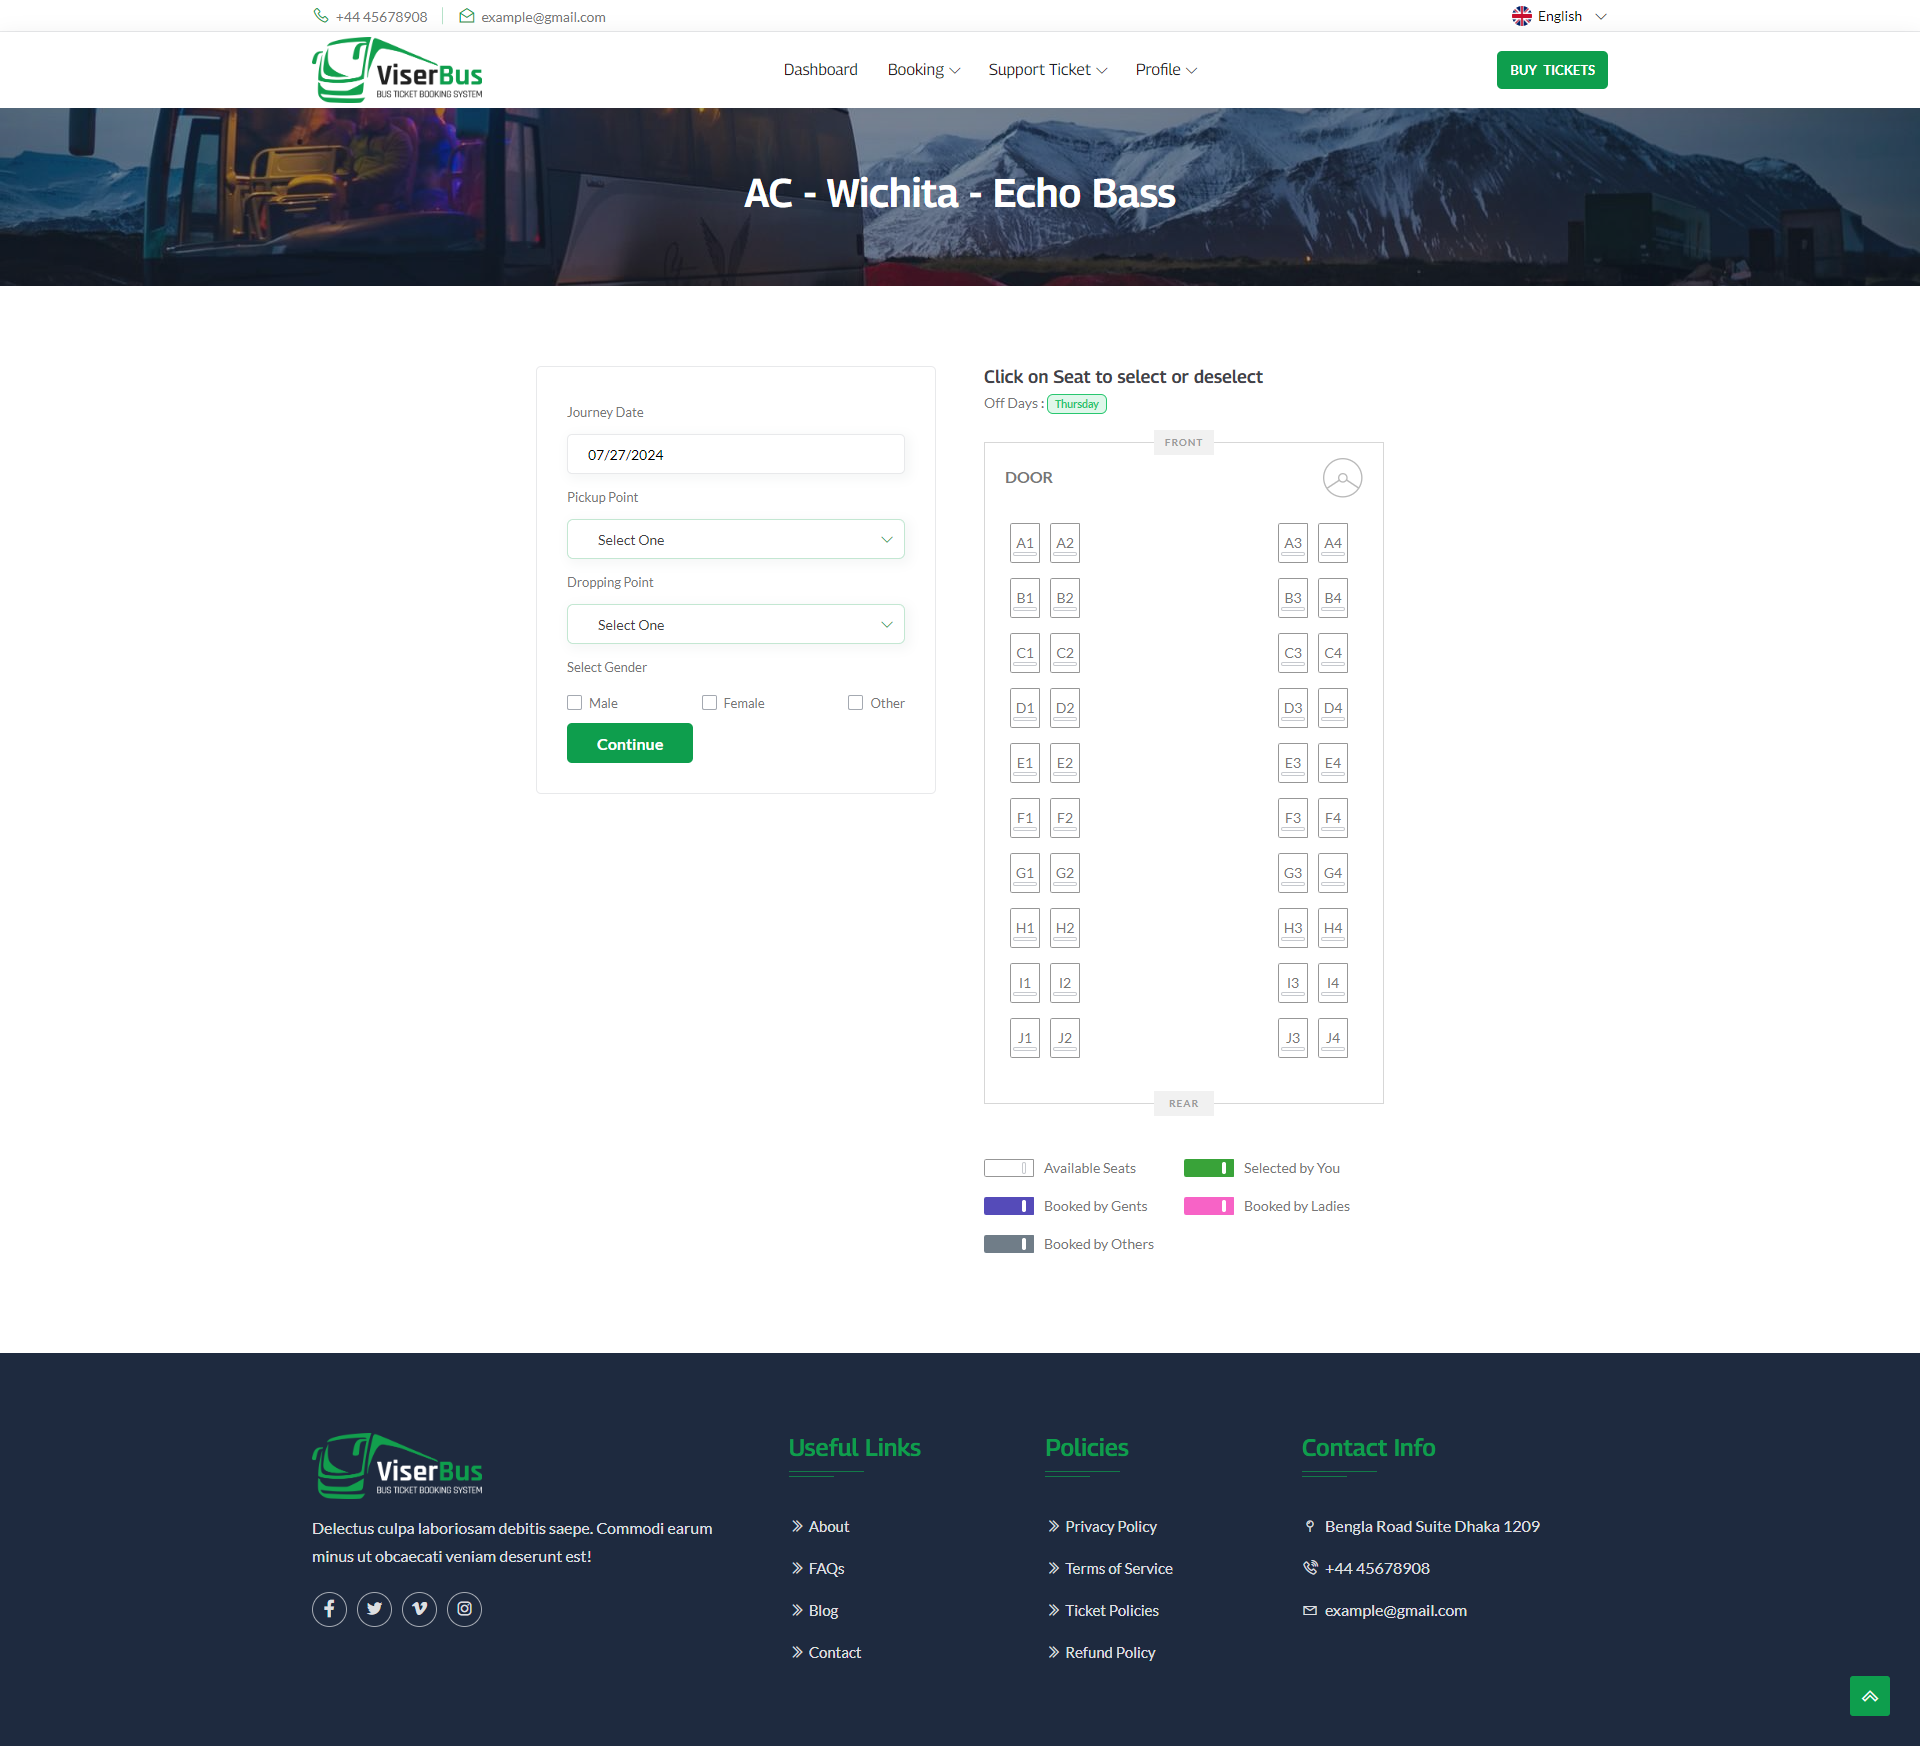
Task: Open the Refund Policy link
Action: [1109, 1652]
